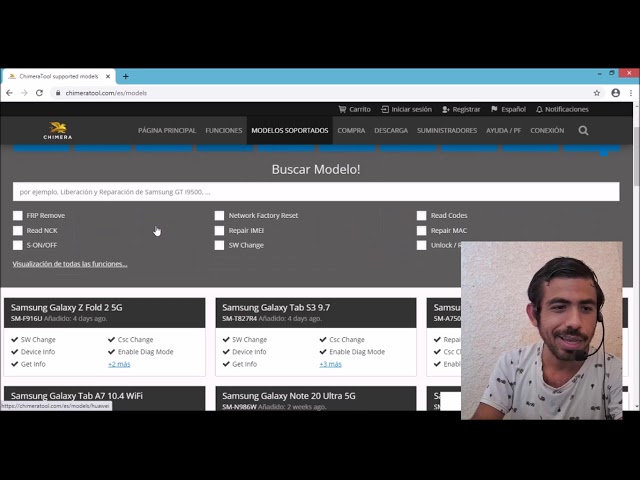The image size is (640, 480).
Task: Expand +2 más in Z Fold 2 card
Action: point(119,364)
